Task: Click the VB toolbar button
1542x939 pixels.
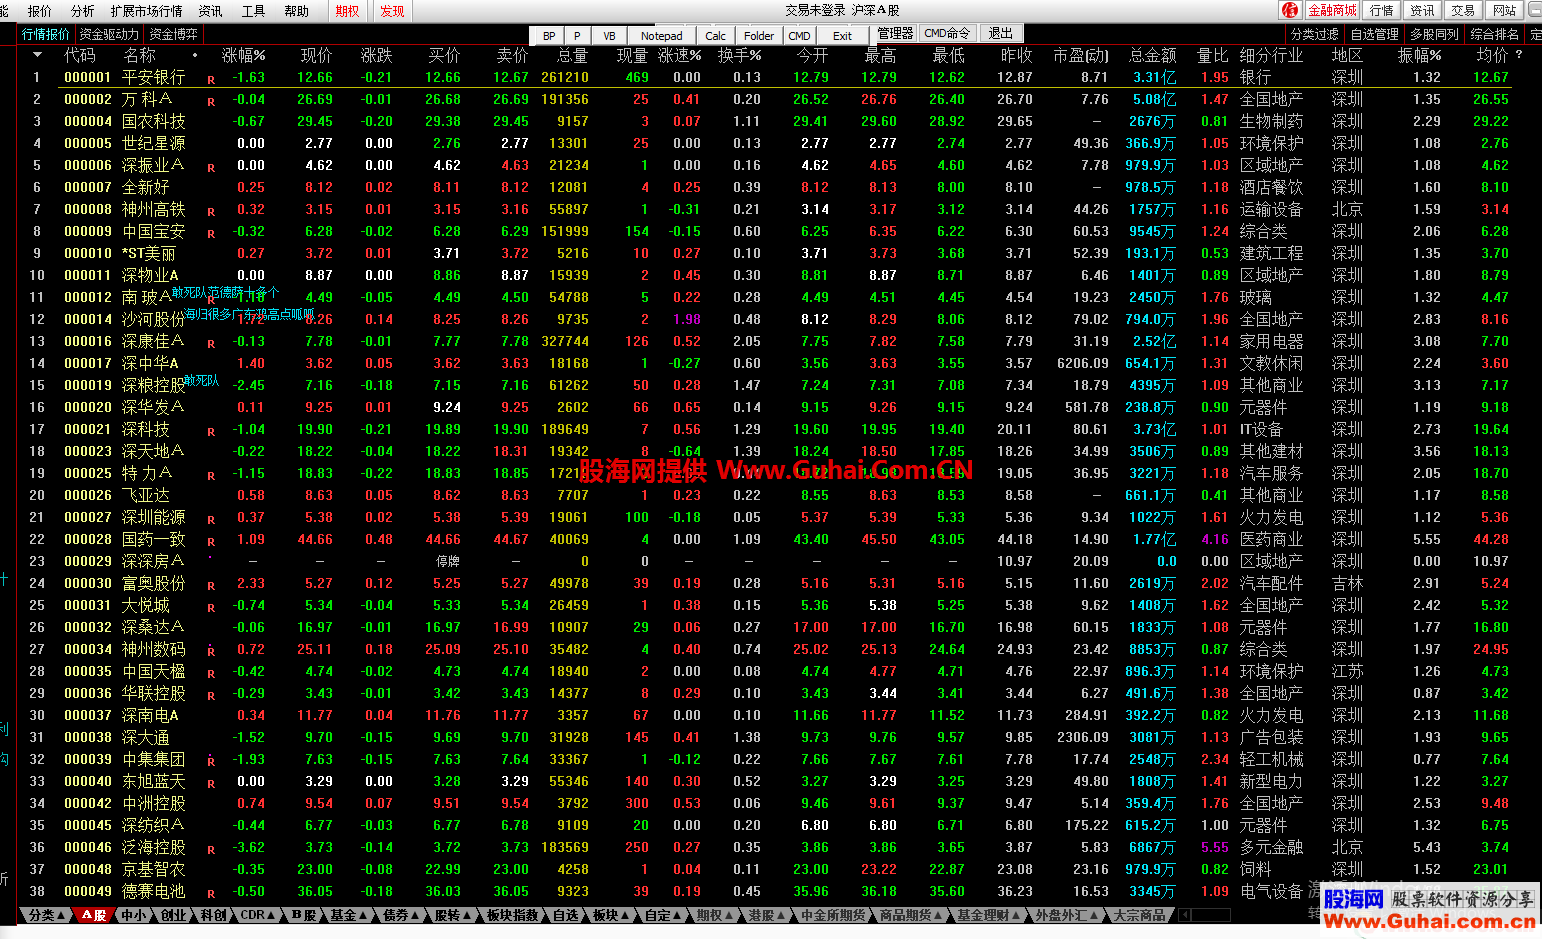Action: [x=609, y=35]
